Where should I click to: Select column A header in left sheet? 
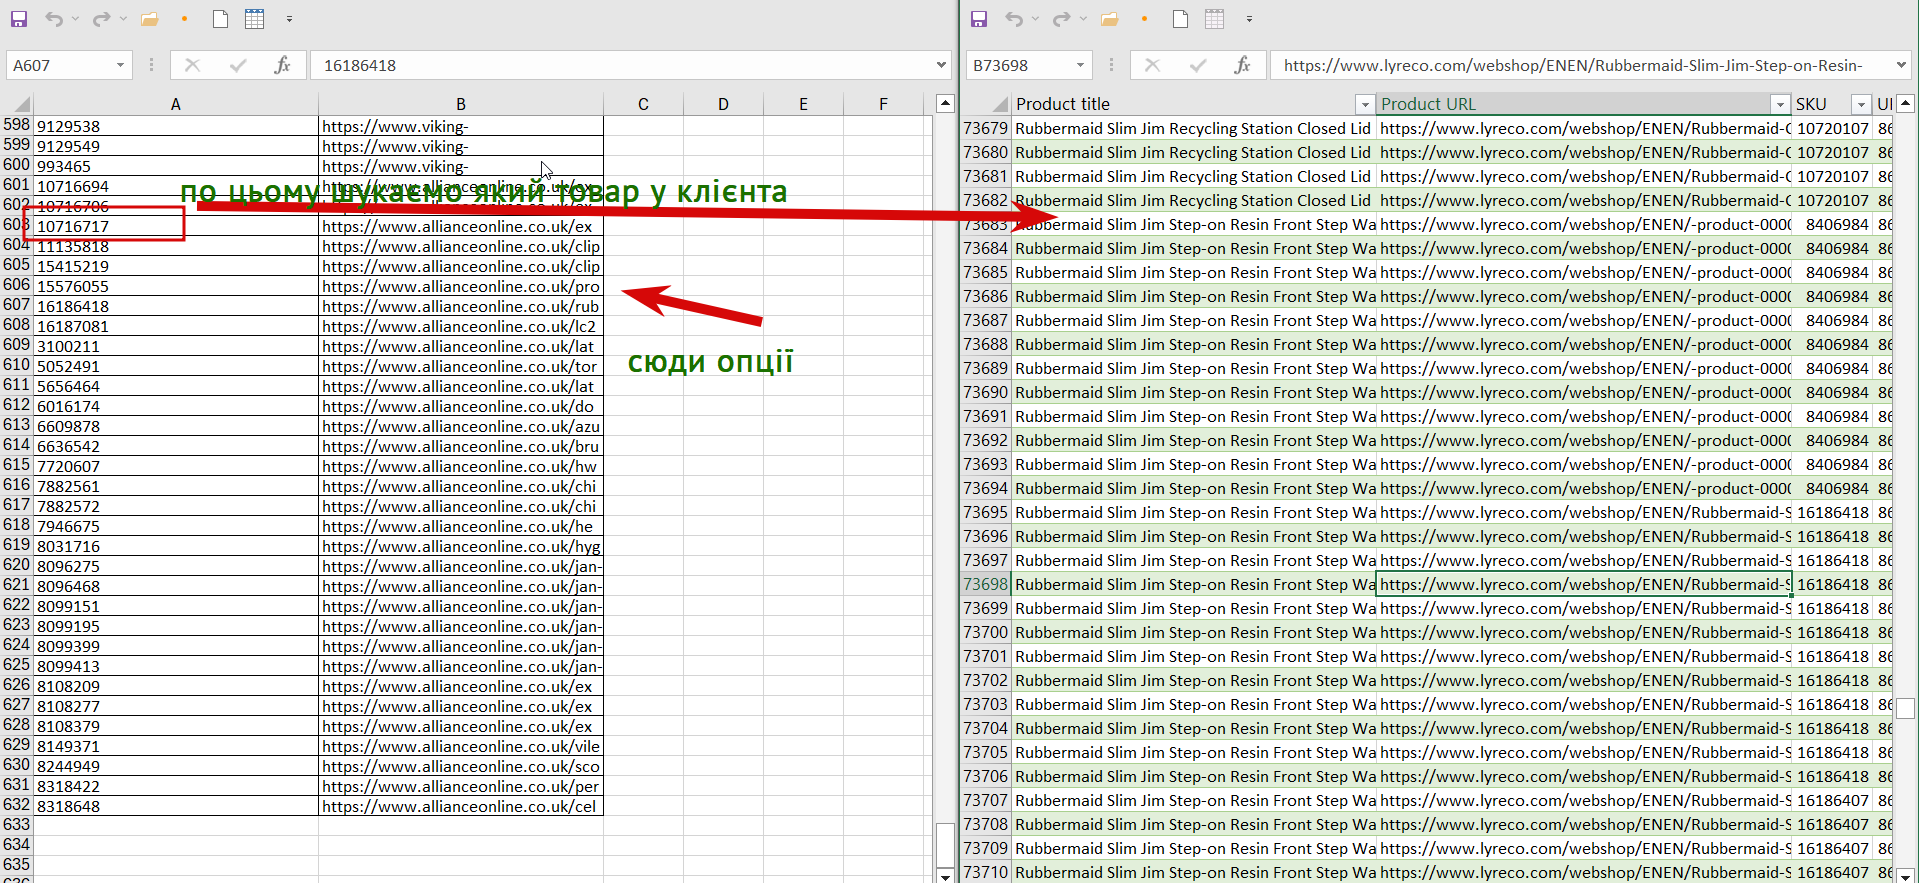tap(176, 104)
